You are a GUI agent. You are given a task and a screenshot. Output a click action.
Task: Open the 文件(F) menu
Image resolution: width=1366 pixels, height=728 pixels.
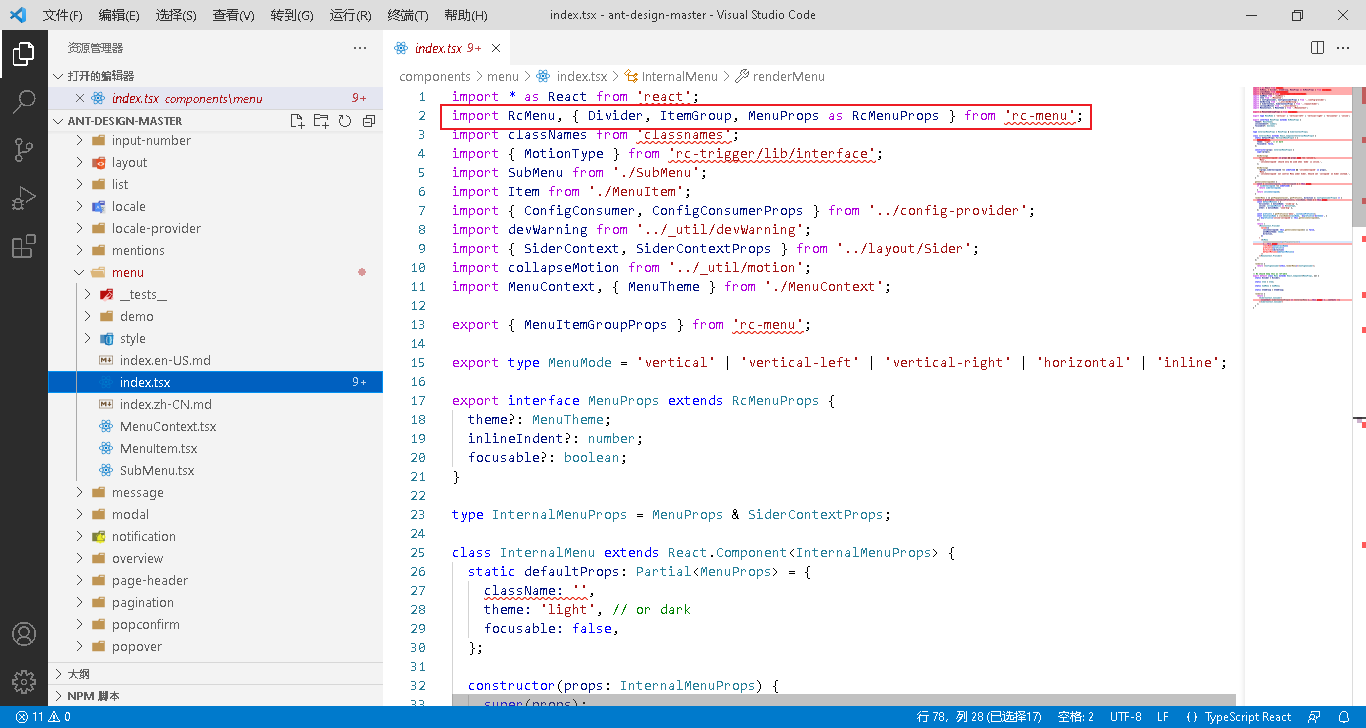click(63, 15)
